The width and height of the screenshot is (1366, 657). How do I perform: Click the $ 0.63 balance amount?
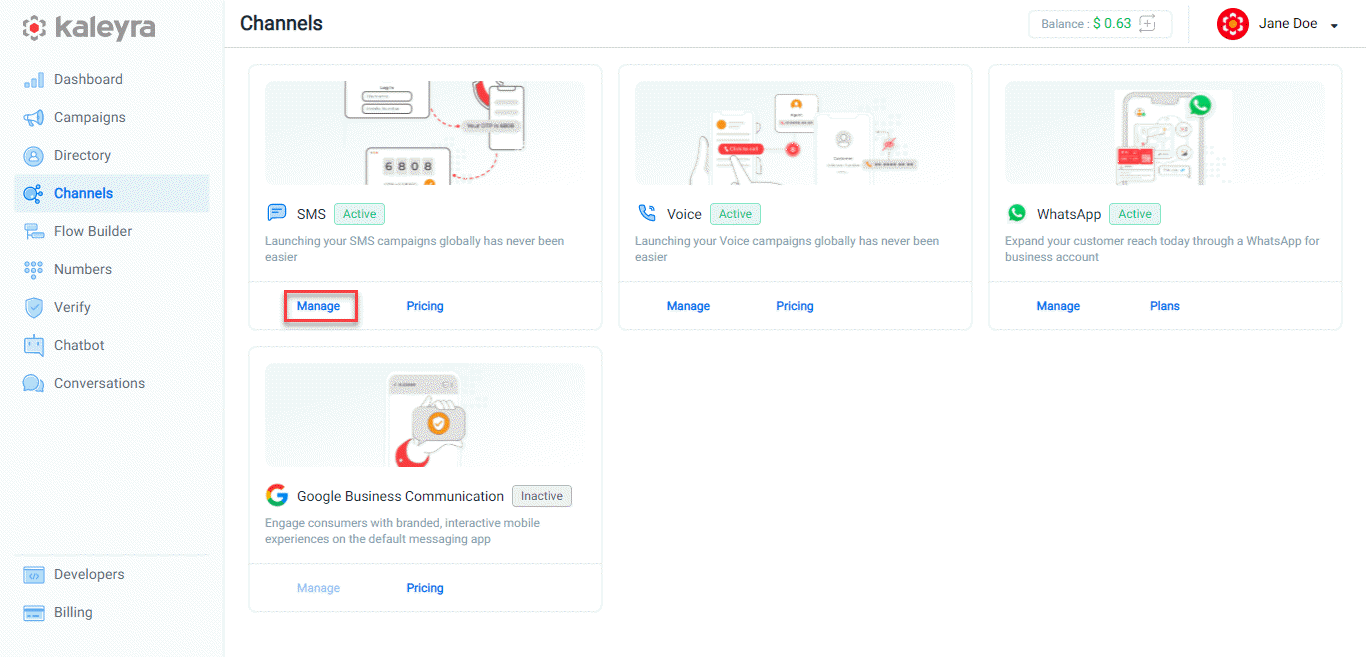point(1112,24)
